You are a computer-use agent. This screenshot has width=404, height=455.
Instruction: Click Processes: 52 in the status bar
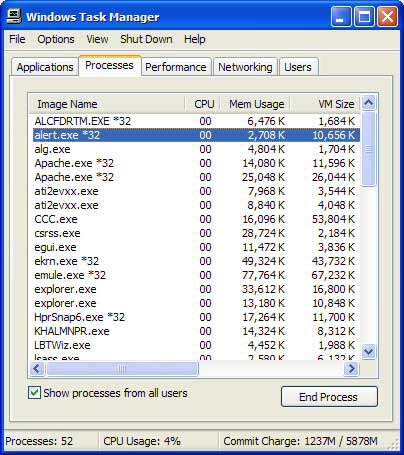(39, 441)
